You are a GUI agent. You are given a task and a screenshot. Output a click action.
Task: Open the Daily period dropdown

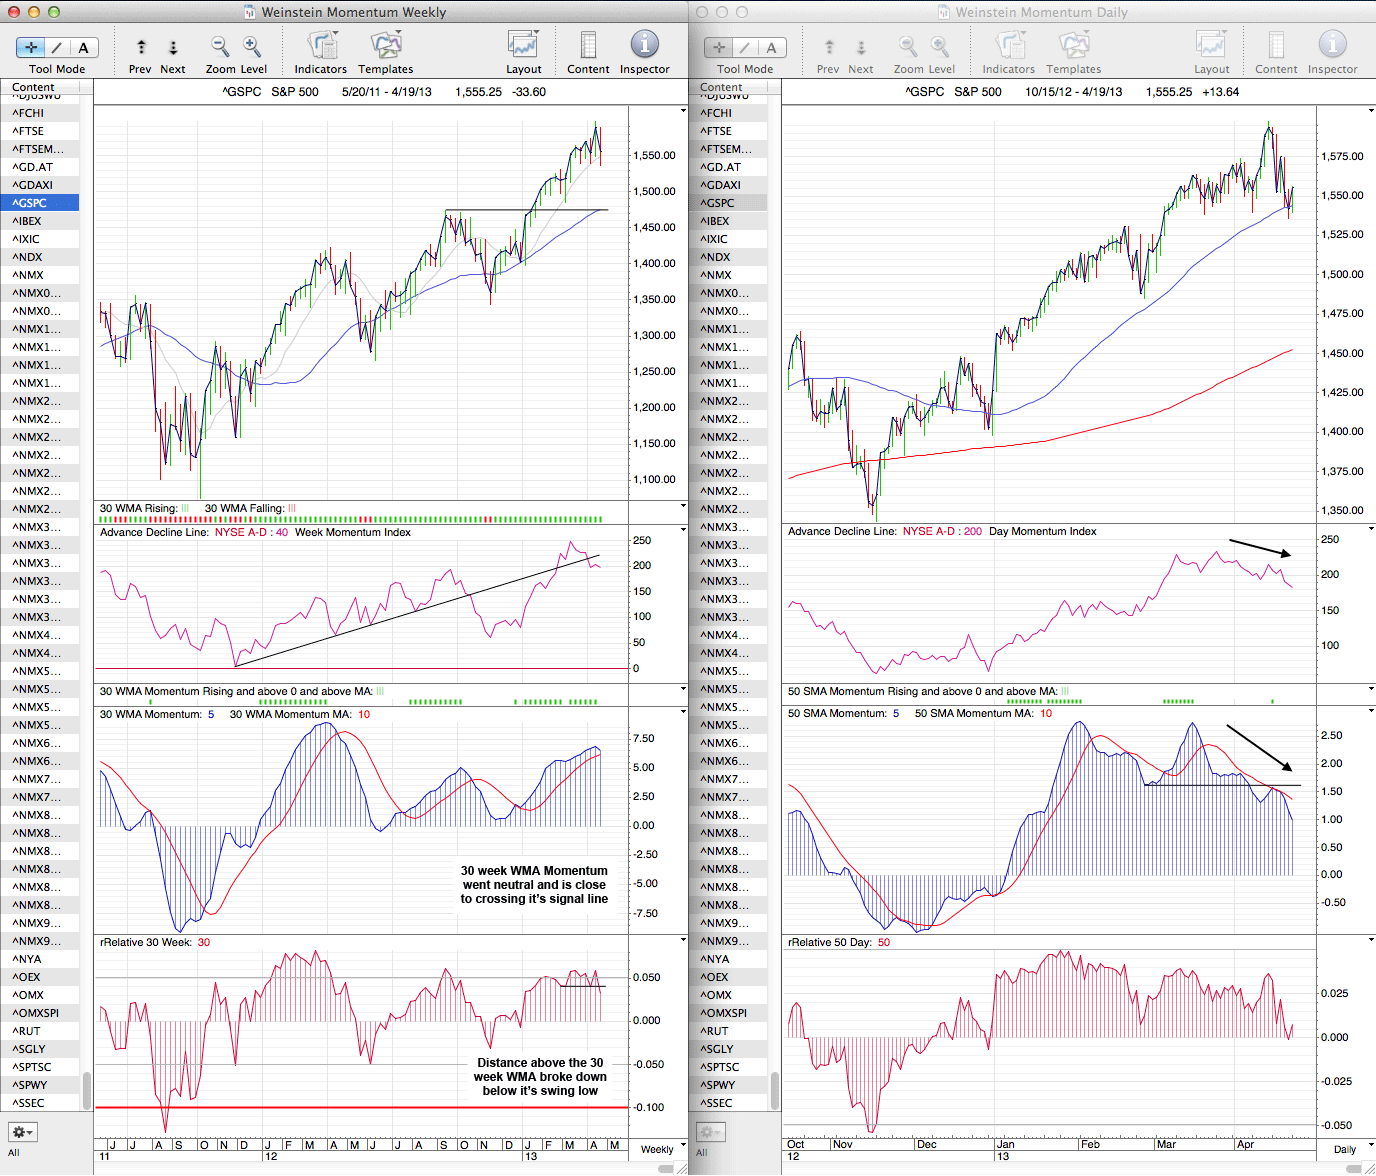point(1350,1149)
